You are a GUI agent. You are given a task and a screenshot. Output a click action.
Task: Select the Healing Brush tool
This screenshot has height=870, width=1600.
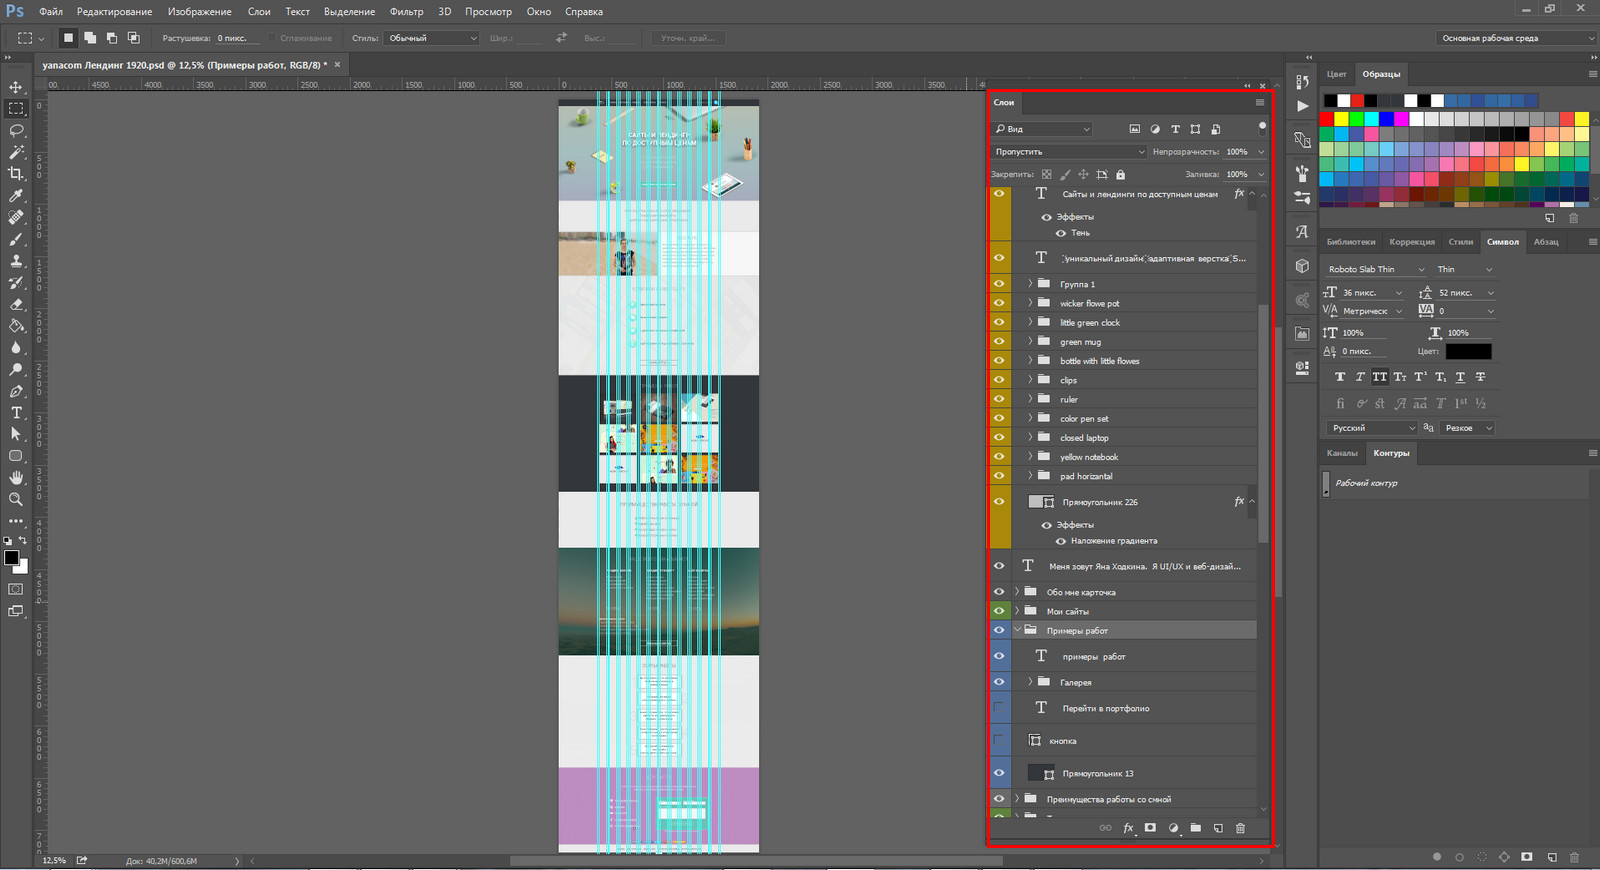(16, 217)
